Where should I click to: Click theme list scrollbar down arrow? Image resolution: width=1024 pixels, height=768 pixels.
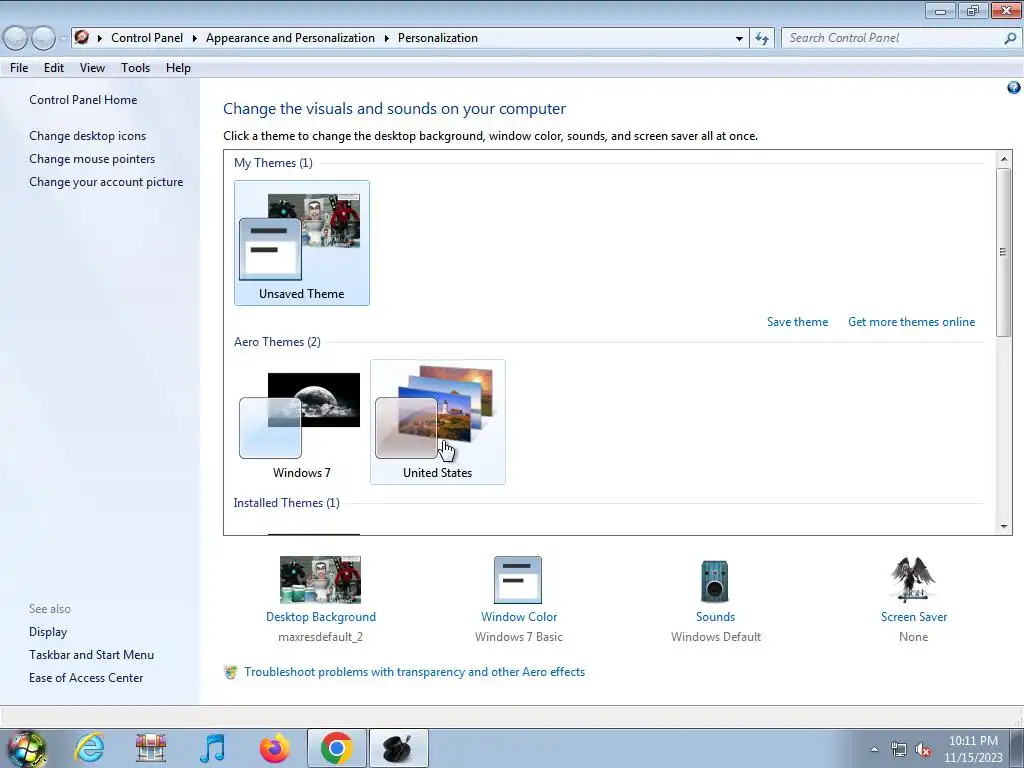(1004, 526)
